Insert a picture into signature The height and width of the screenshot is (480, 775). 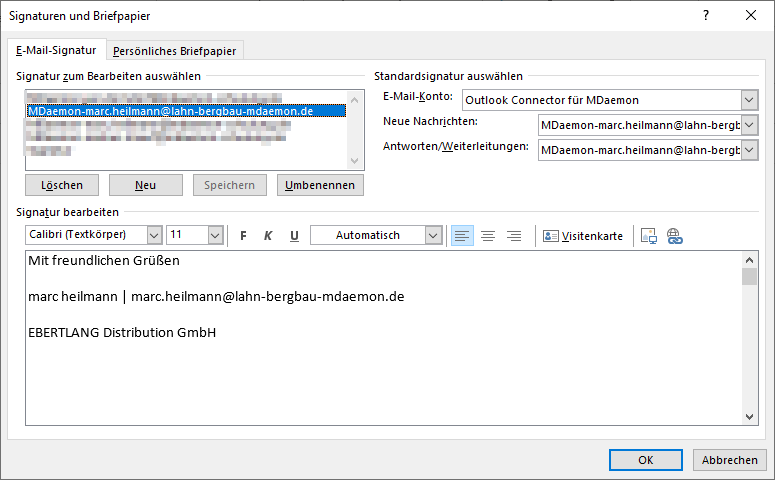point(649,236)
